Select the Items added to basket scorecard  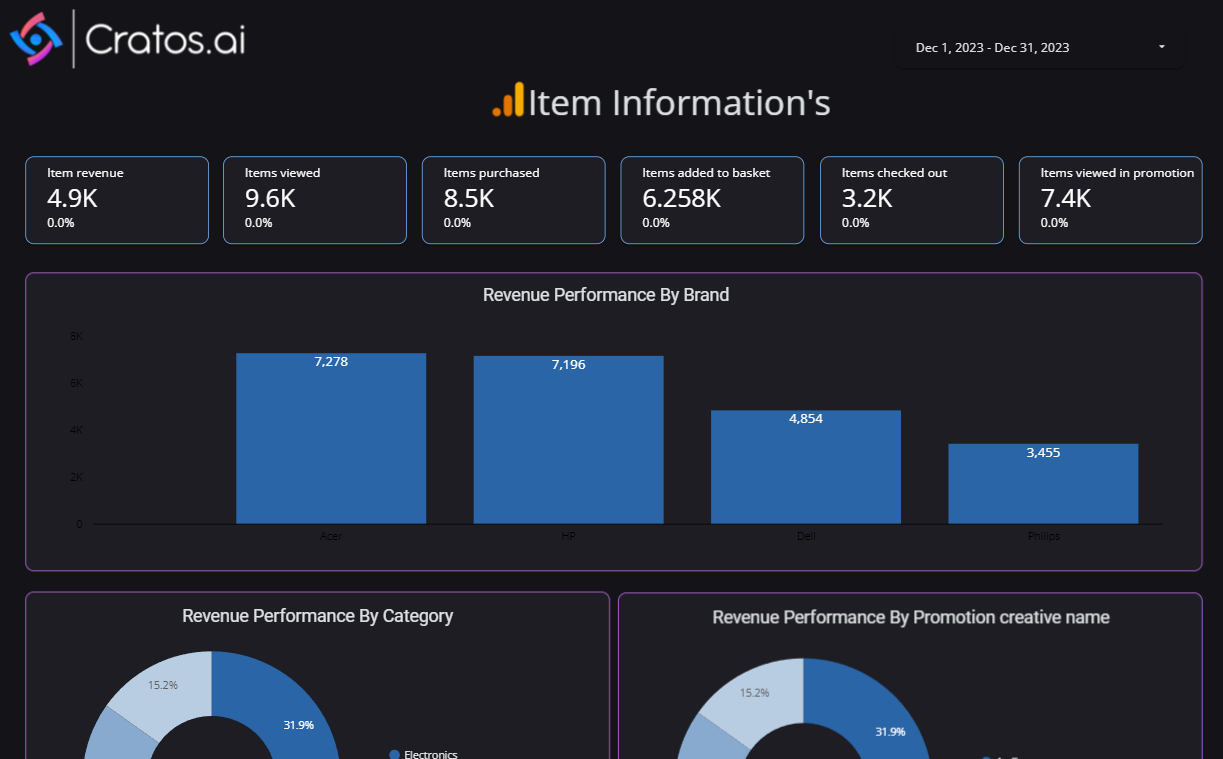[712, 200]
